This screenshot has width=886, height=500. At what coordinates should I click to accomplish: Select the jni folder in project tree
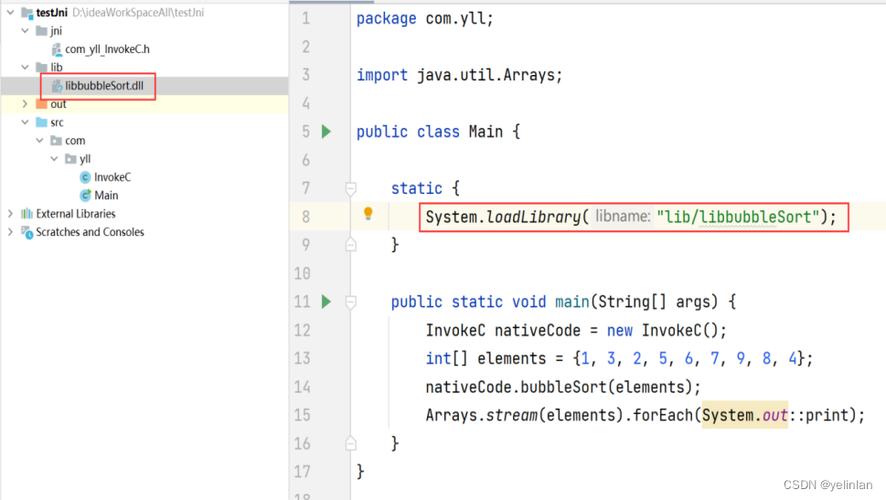56,31
